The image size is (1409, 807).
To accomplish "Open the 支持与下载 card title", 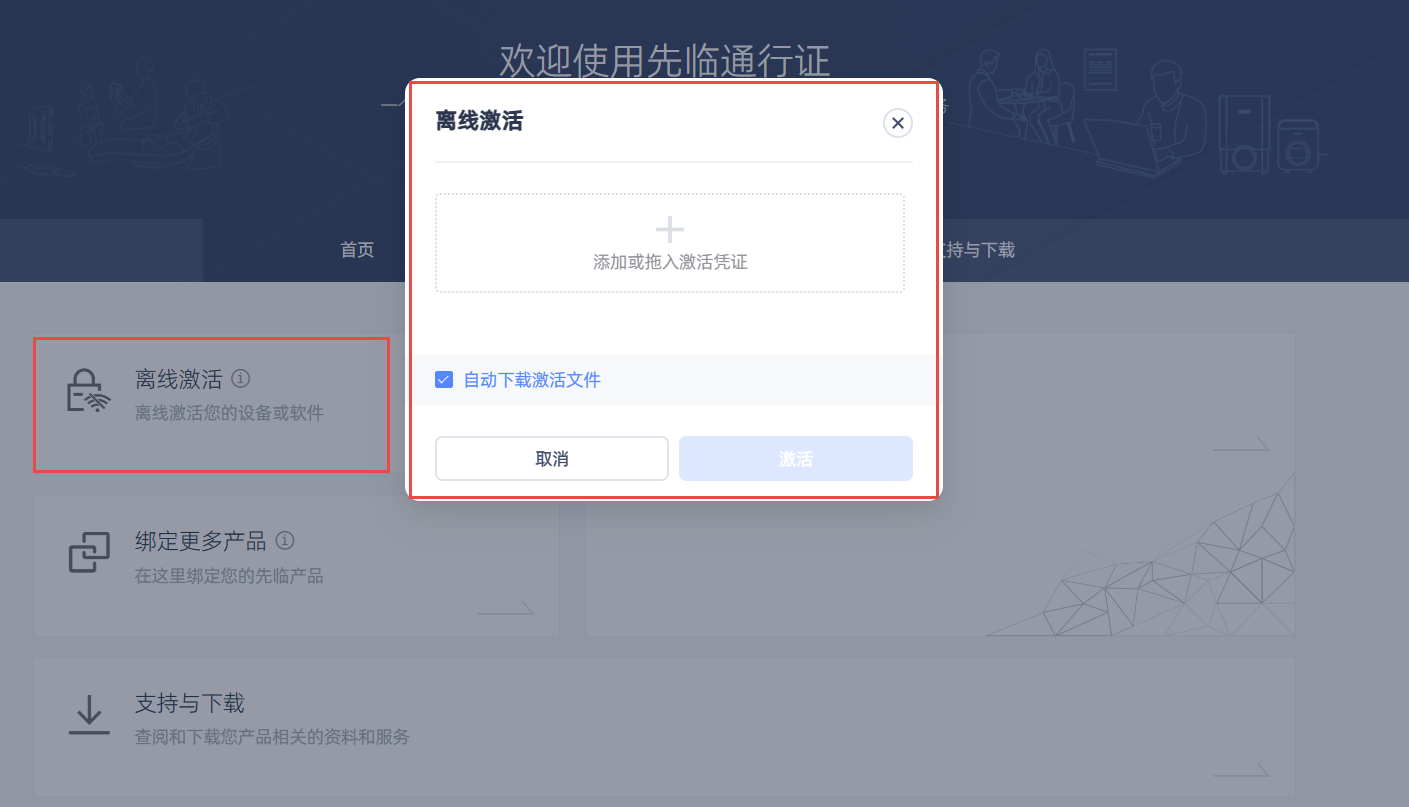I will [x=189, y=703].
